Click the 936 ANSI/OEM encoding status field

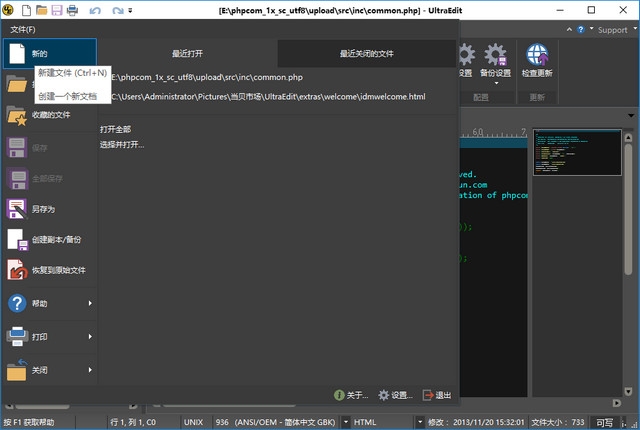click(275, 422)
